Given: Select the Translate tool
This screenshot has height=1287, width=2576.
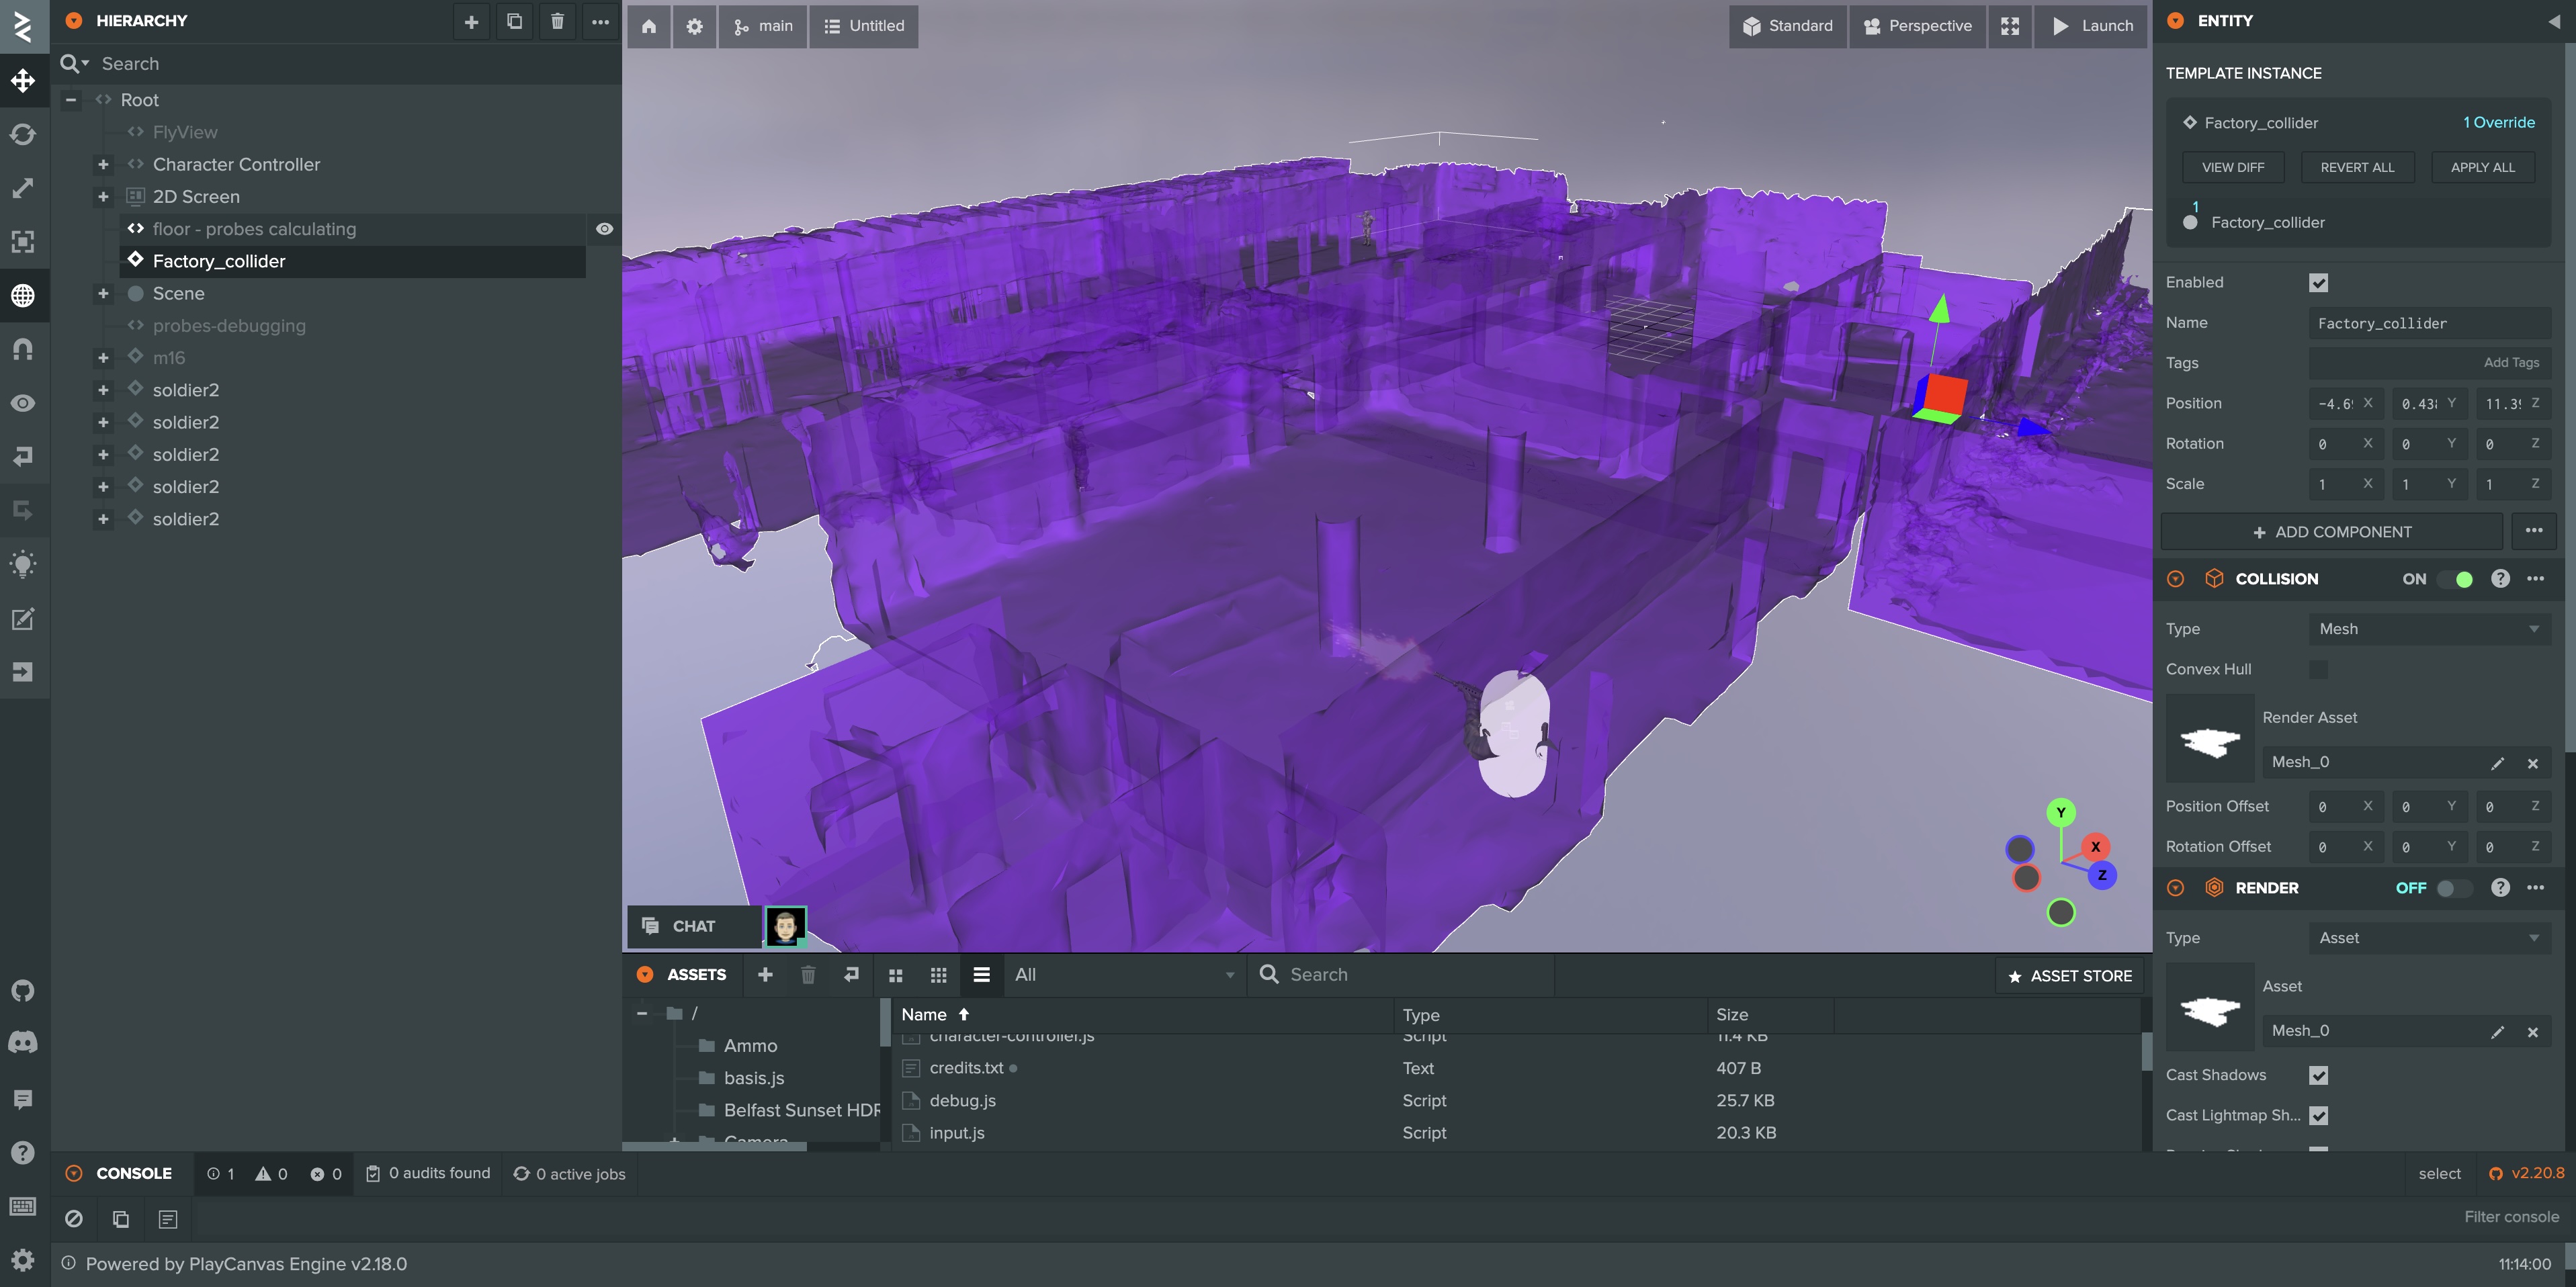Looking at the screenshot, I should 23,81.
